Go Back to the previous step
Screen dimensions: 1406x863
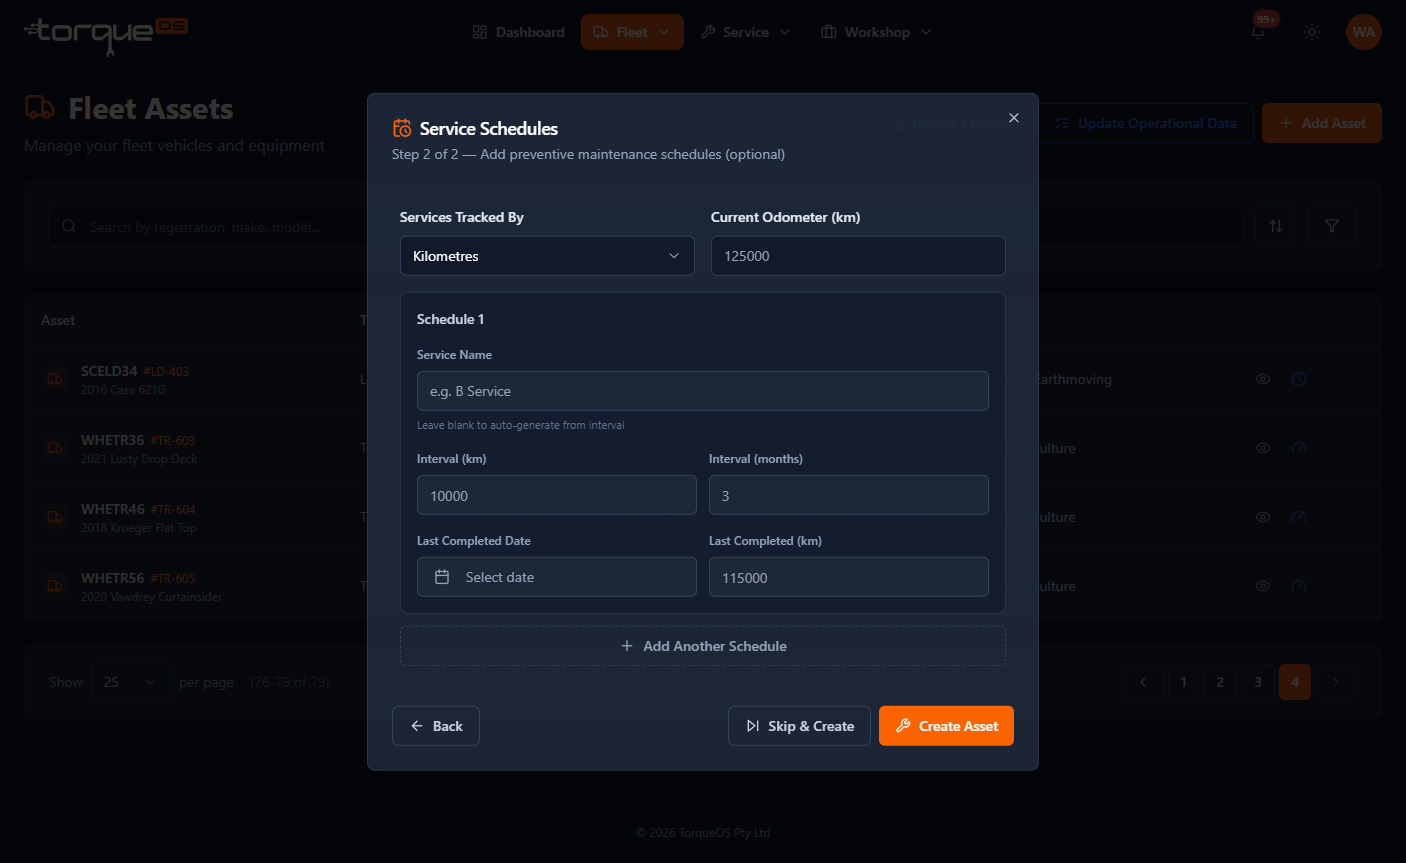(x=436, y=726)
